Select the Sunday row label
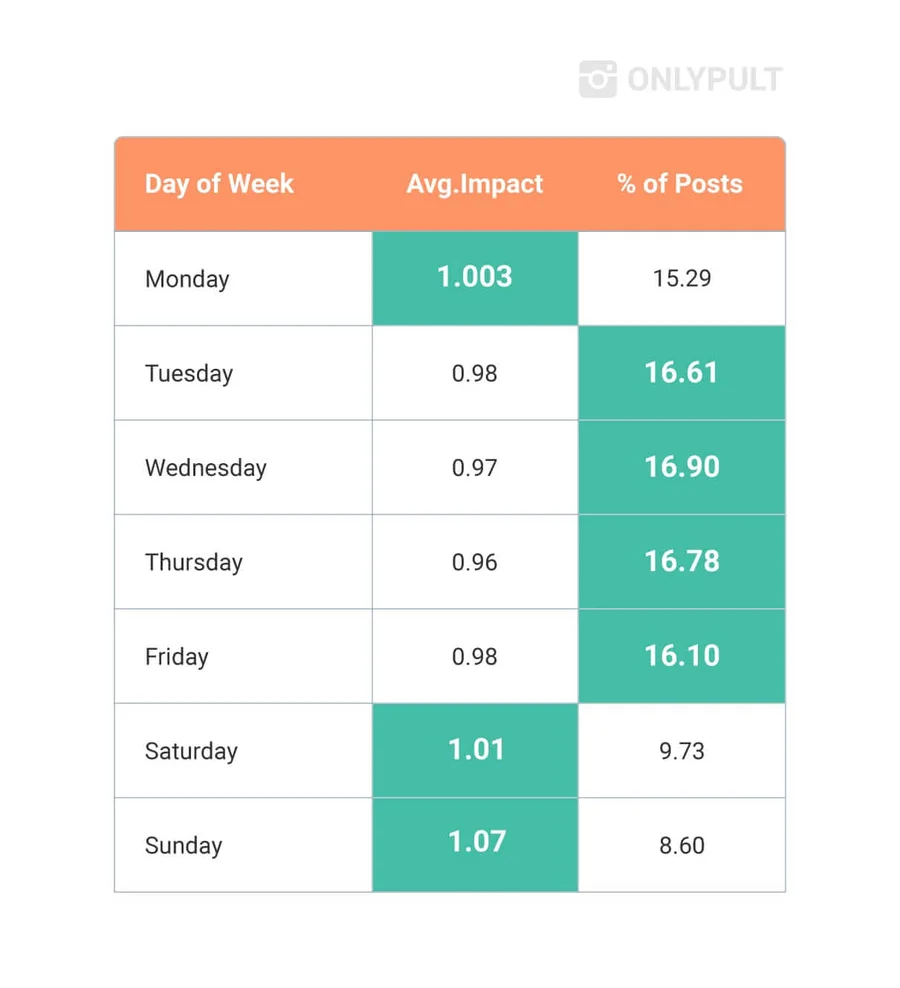The image size is (900, 988). (183, 846)
